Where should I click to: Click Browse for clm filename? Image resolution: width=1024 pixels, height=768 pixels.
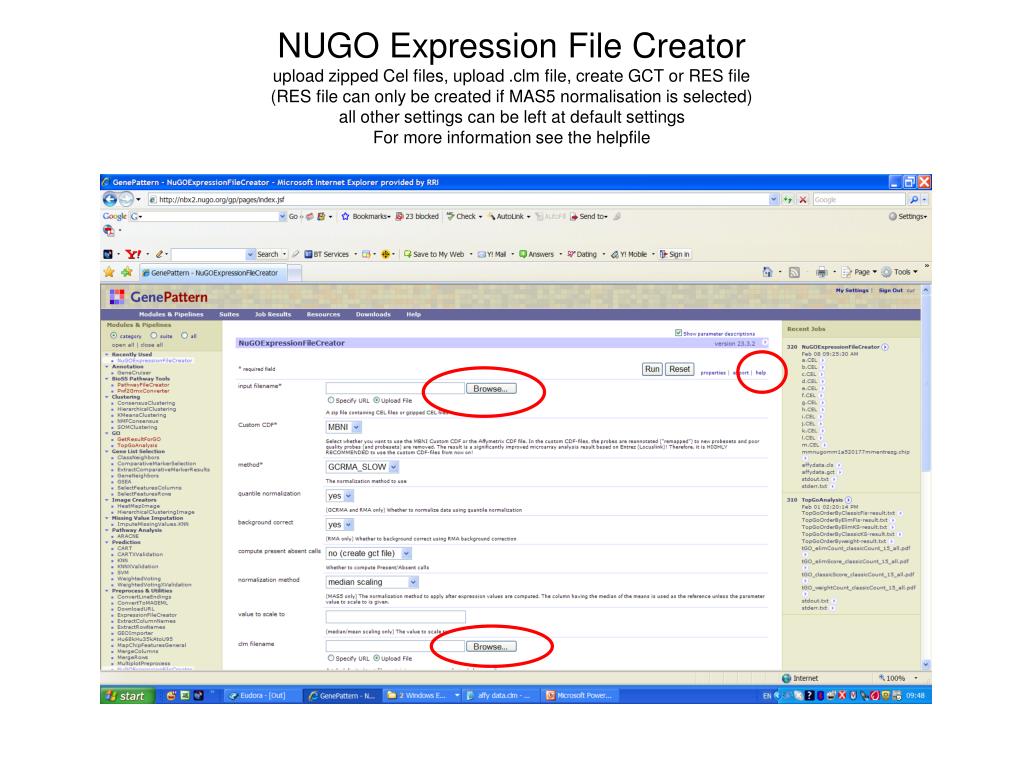[x=490, y=647]
